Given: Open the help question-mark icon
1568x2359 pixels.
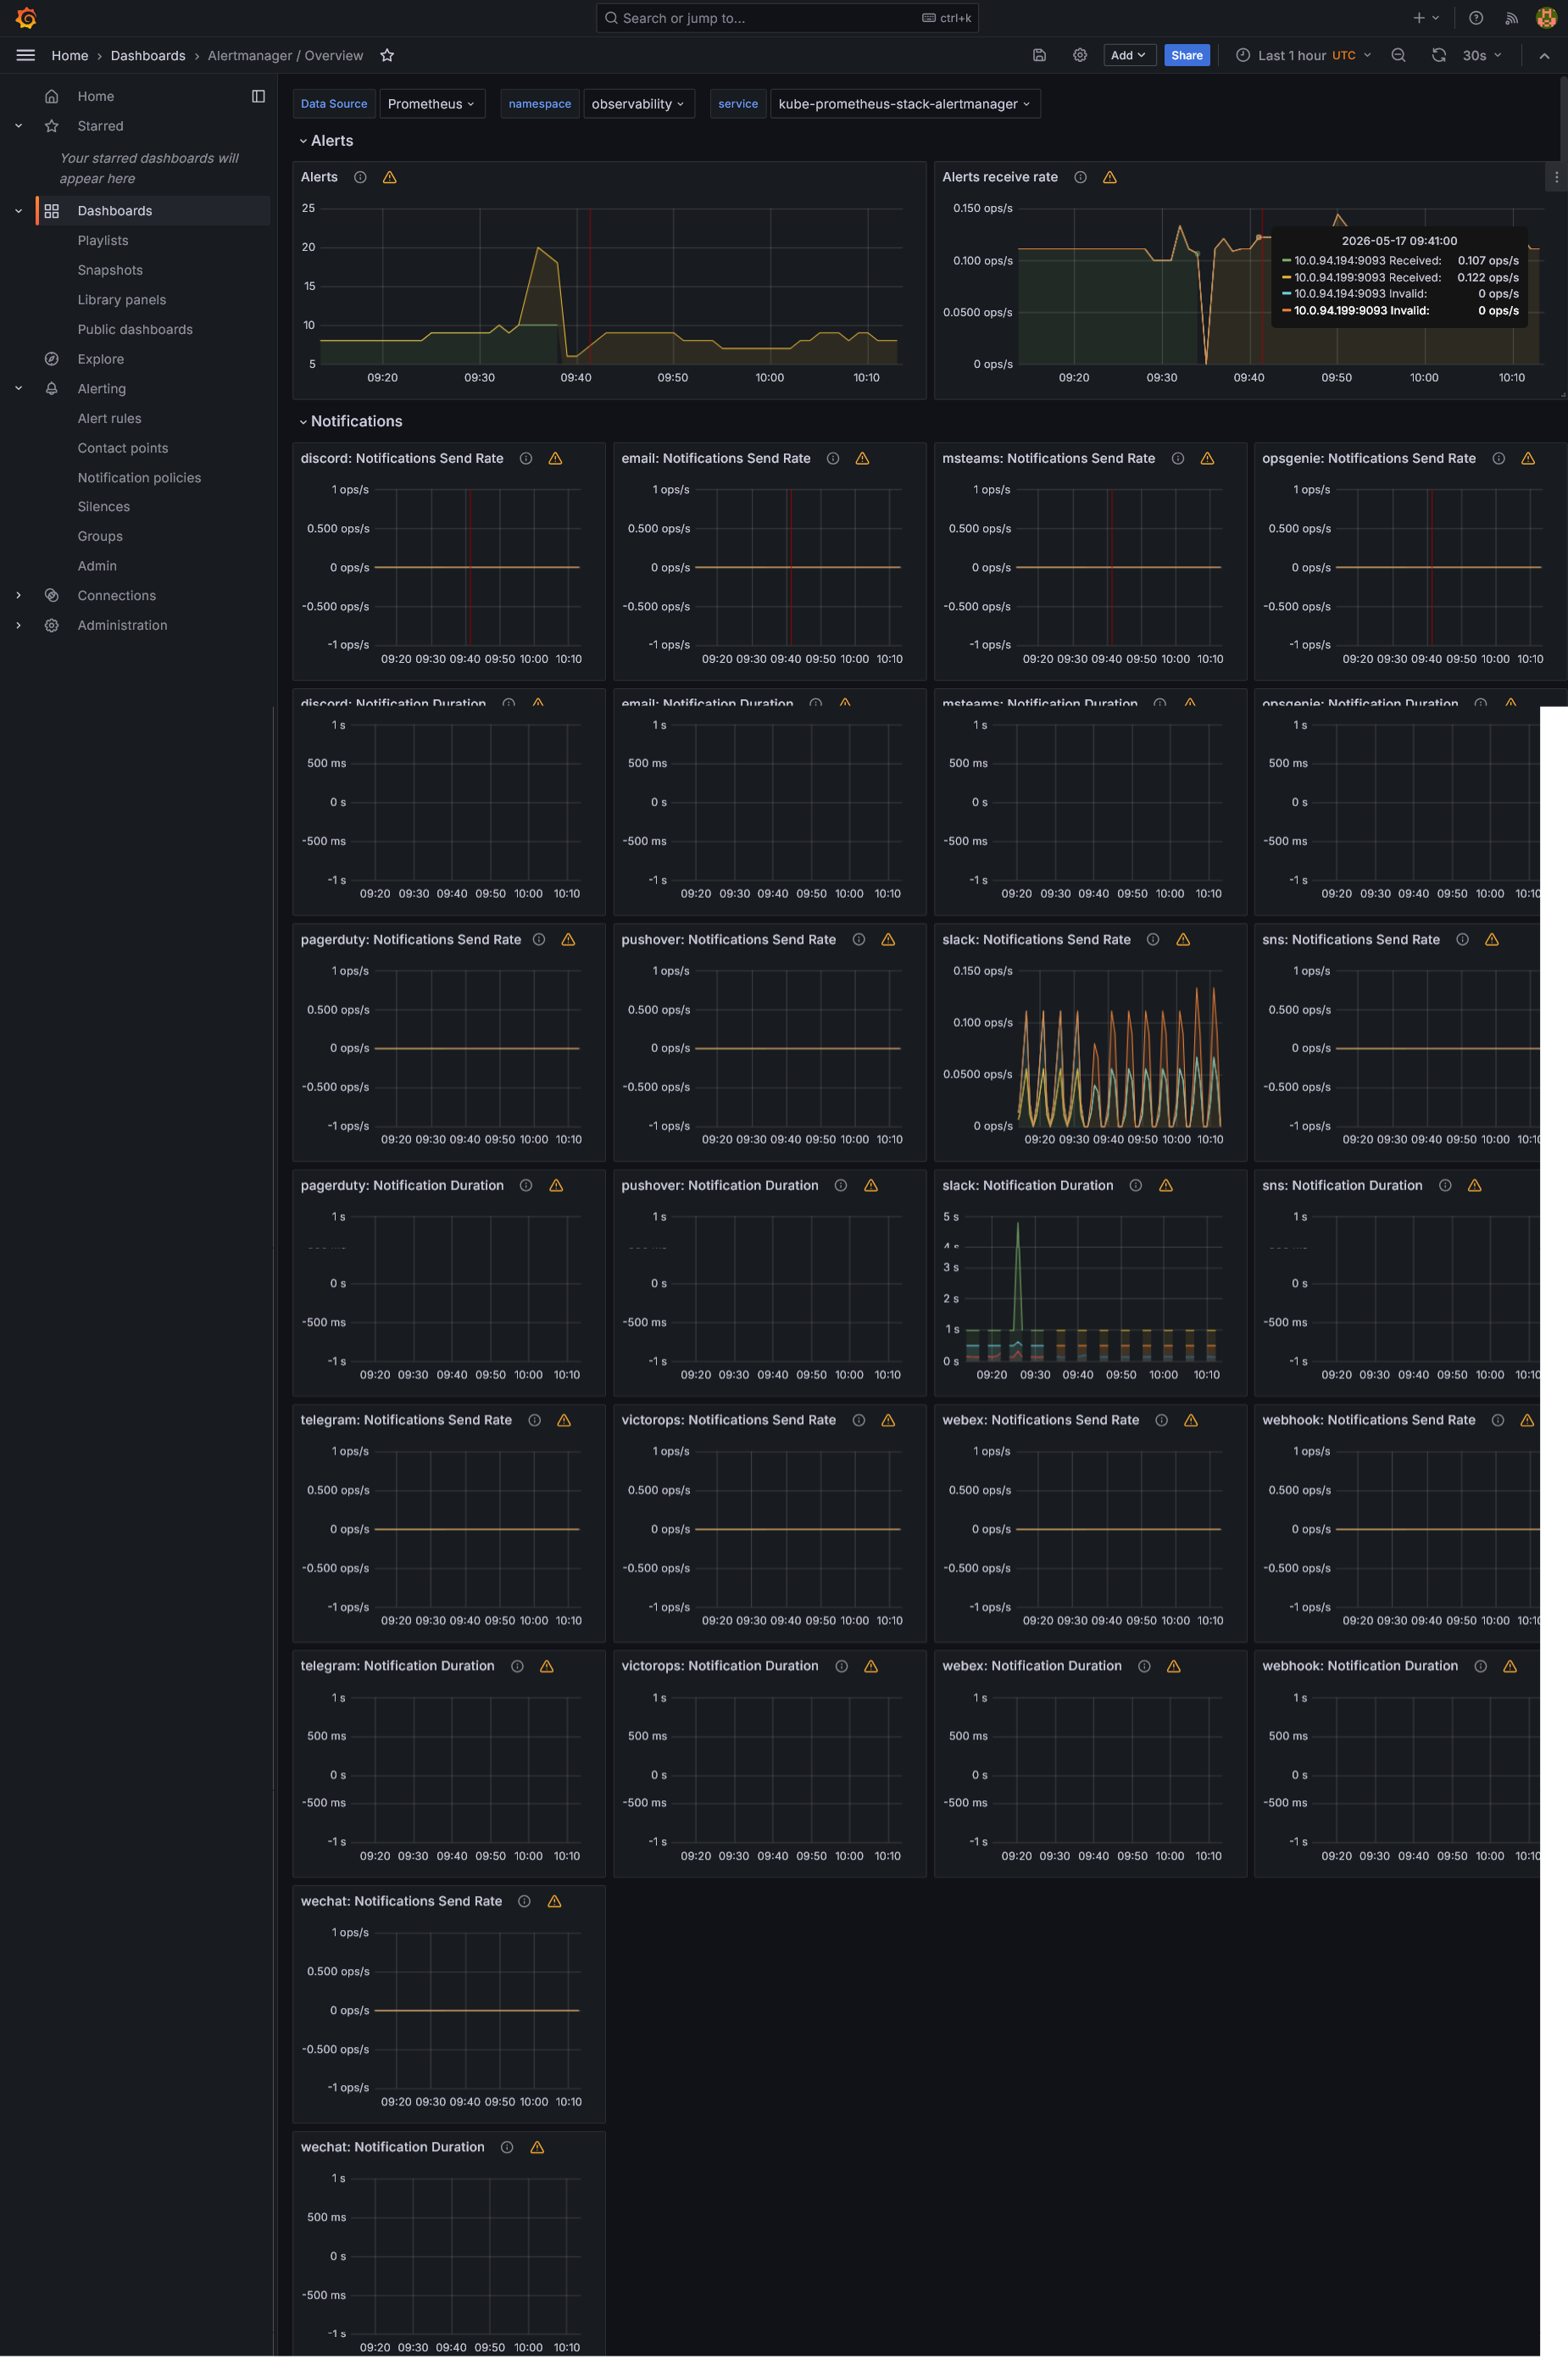Looking at the screenshot, I should [1475, 18].
